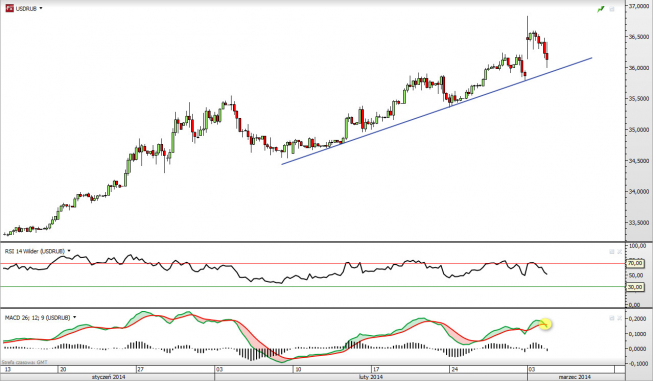Close the RSI 14 Wilder panel
The width and height of the screenshot is (653, 381).
point(619,252)
